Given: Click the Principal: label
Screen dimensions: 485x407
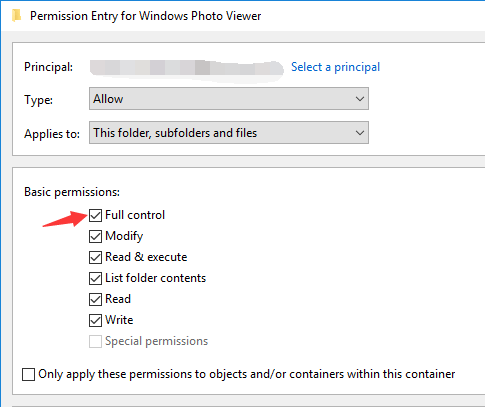Looking at the screenshot, I should pyautogui.click(x=49, y=67).
